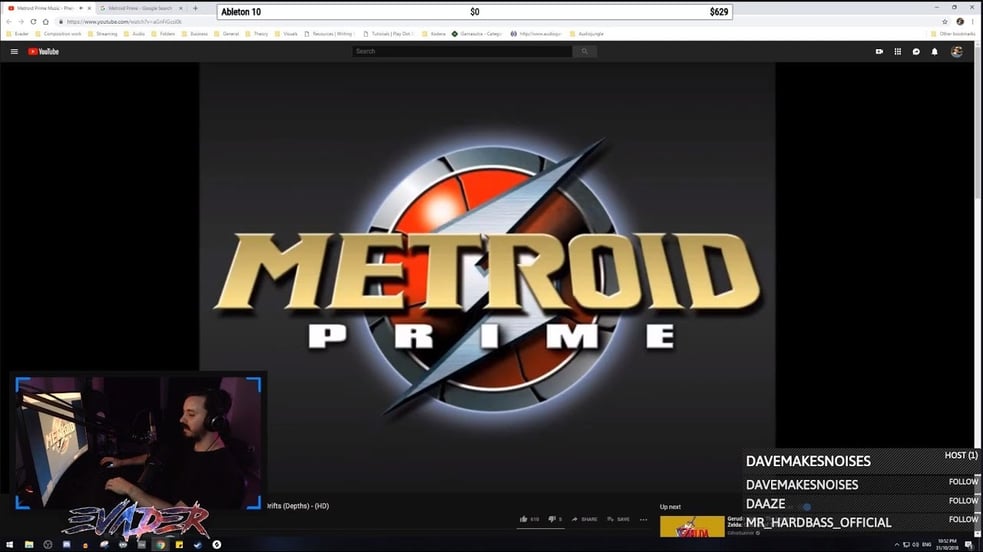Screen dimensions: 983x552
Task: Open the white circular taskbar app icon
Action: pyautogui.click(x=217, y=544)
